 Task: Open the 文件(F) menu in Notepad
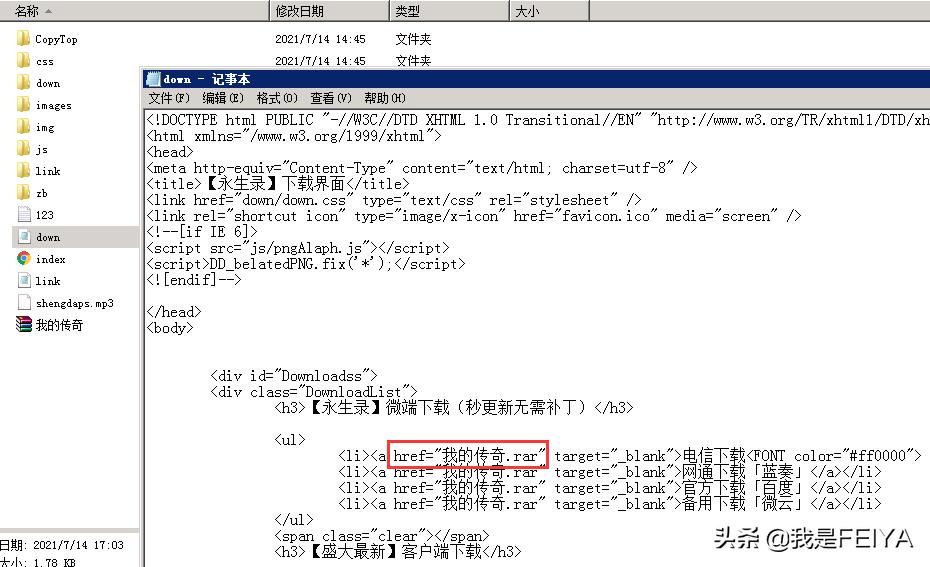click(x=169, y=98)
